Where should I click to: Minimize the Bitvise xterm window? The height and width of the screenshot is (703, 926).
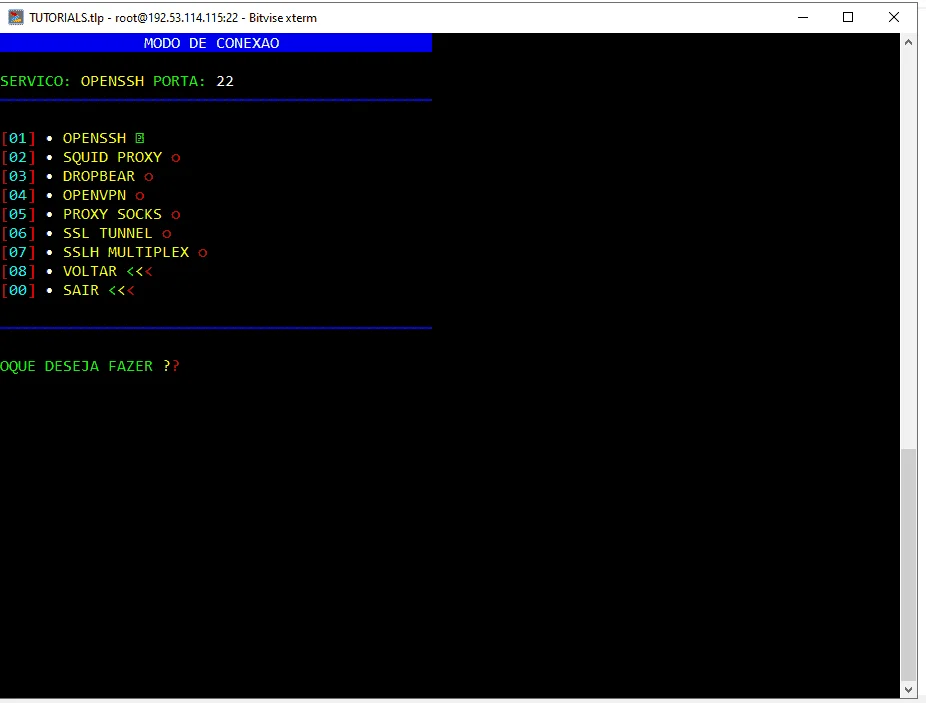point(803,17)
